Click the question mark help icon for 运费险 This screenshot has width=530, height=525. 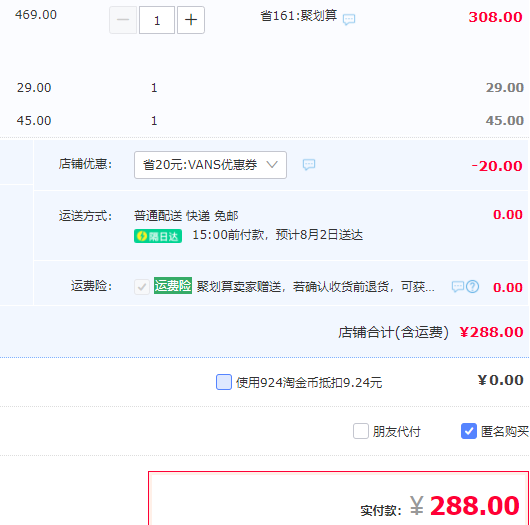473,287
